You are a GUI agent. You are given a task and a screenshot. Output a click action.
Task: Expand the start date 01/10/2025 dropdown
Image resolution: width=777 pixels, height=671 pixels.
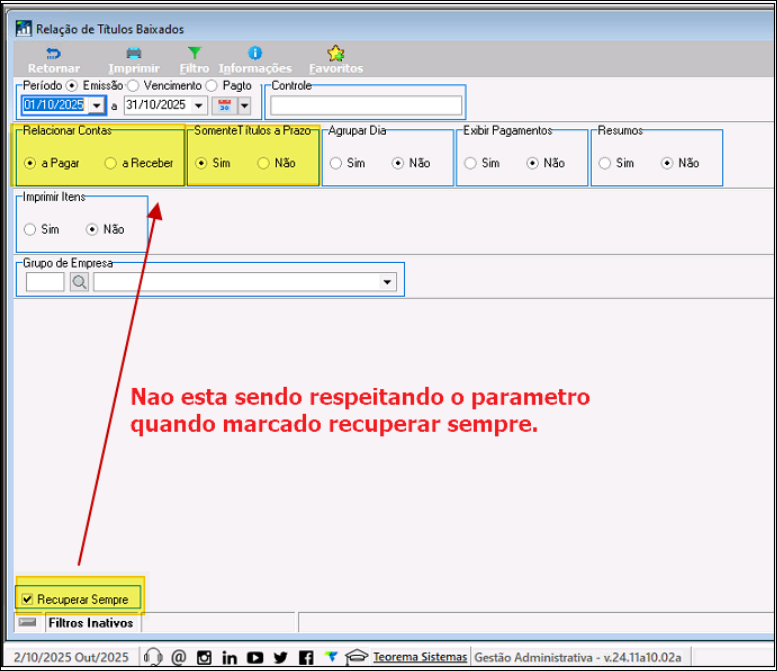[x=97, y=105]
